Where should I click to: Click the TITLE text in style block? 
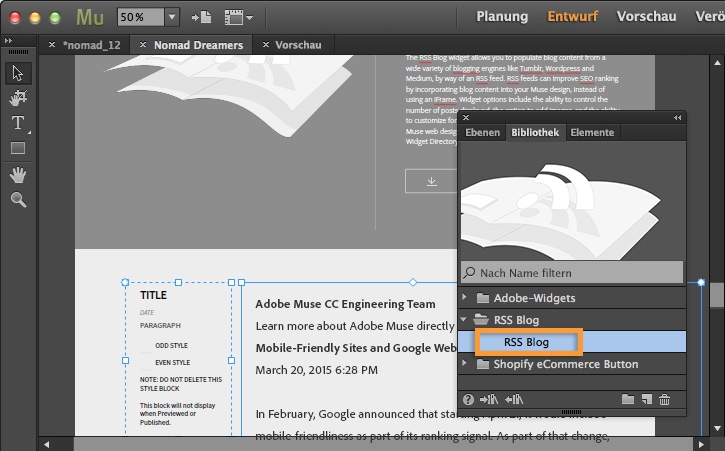click(153, 295)
